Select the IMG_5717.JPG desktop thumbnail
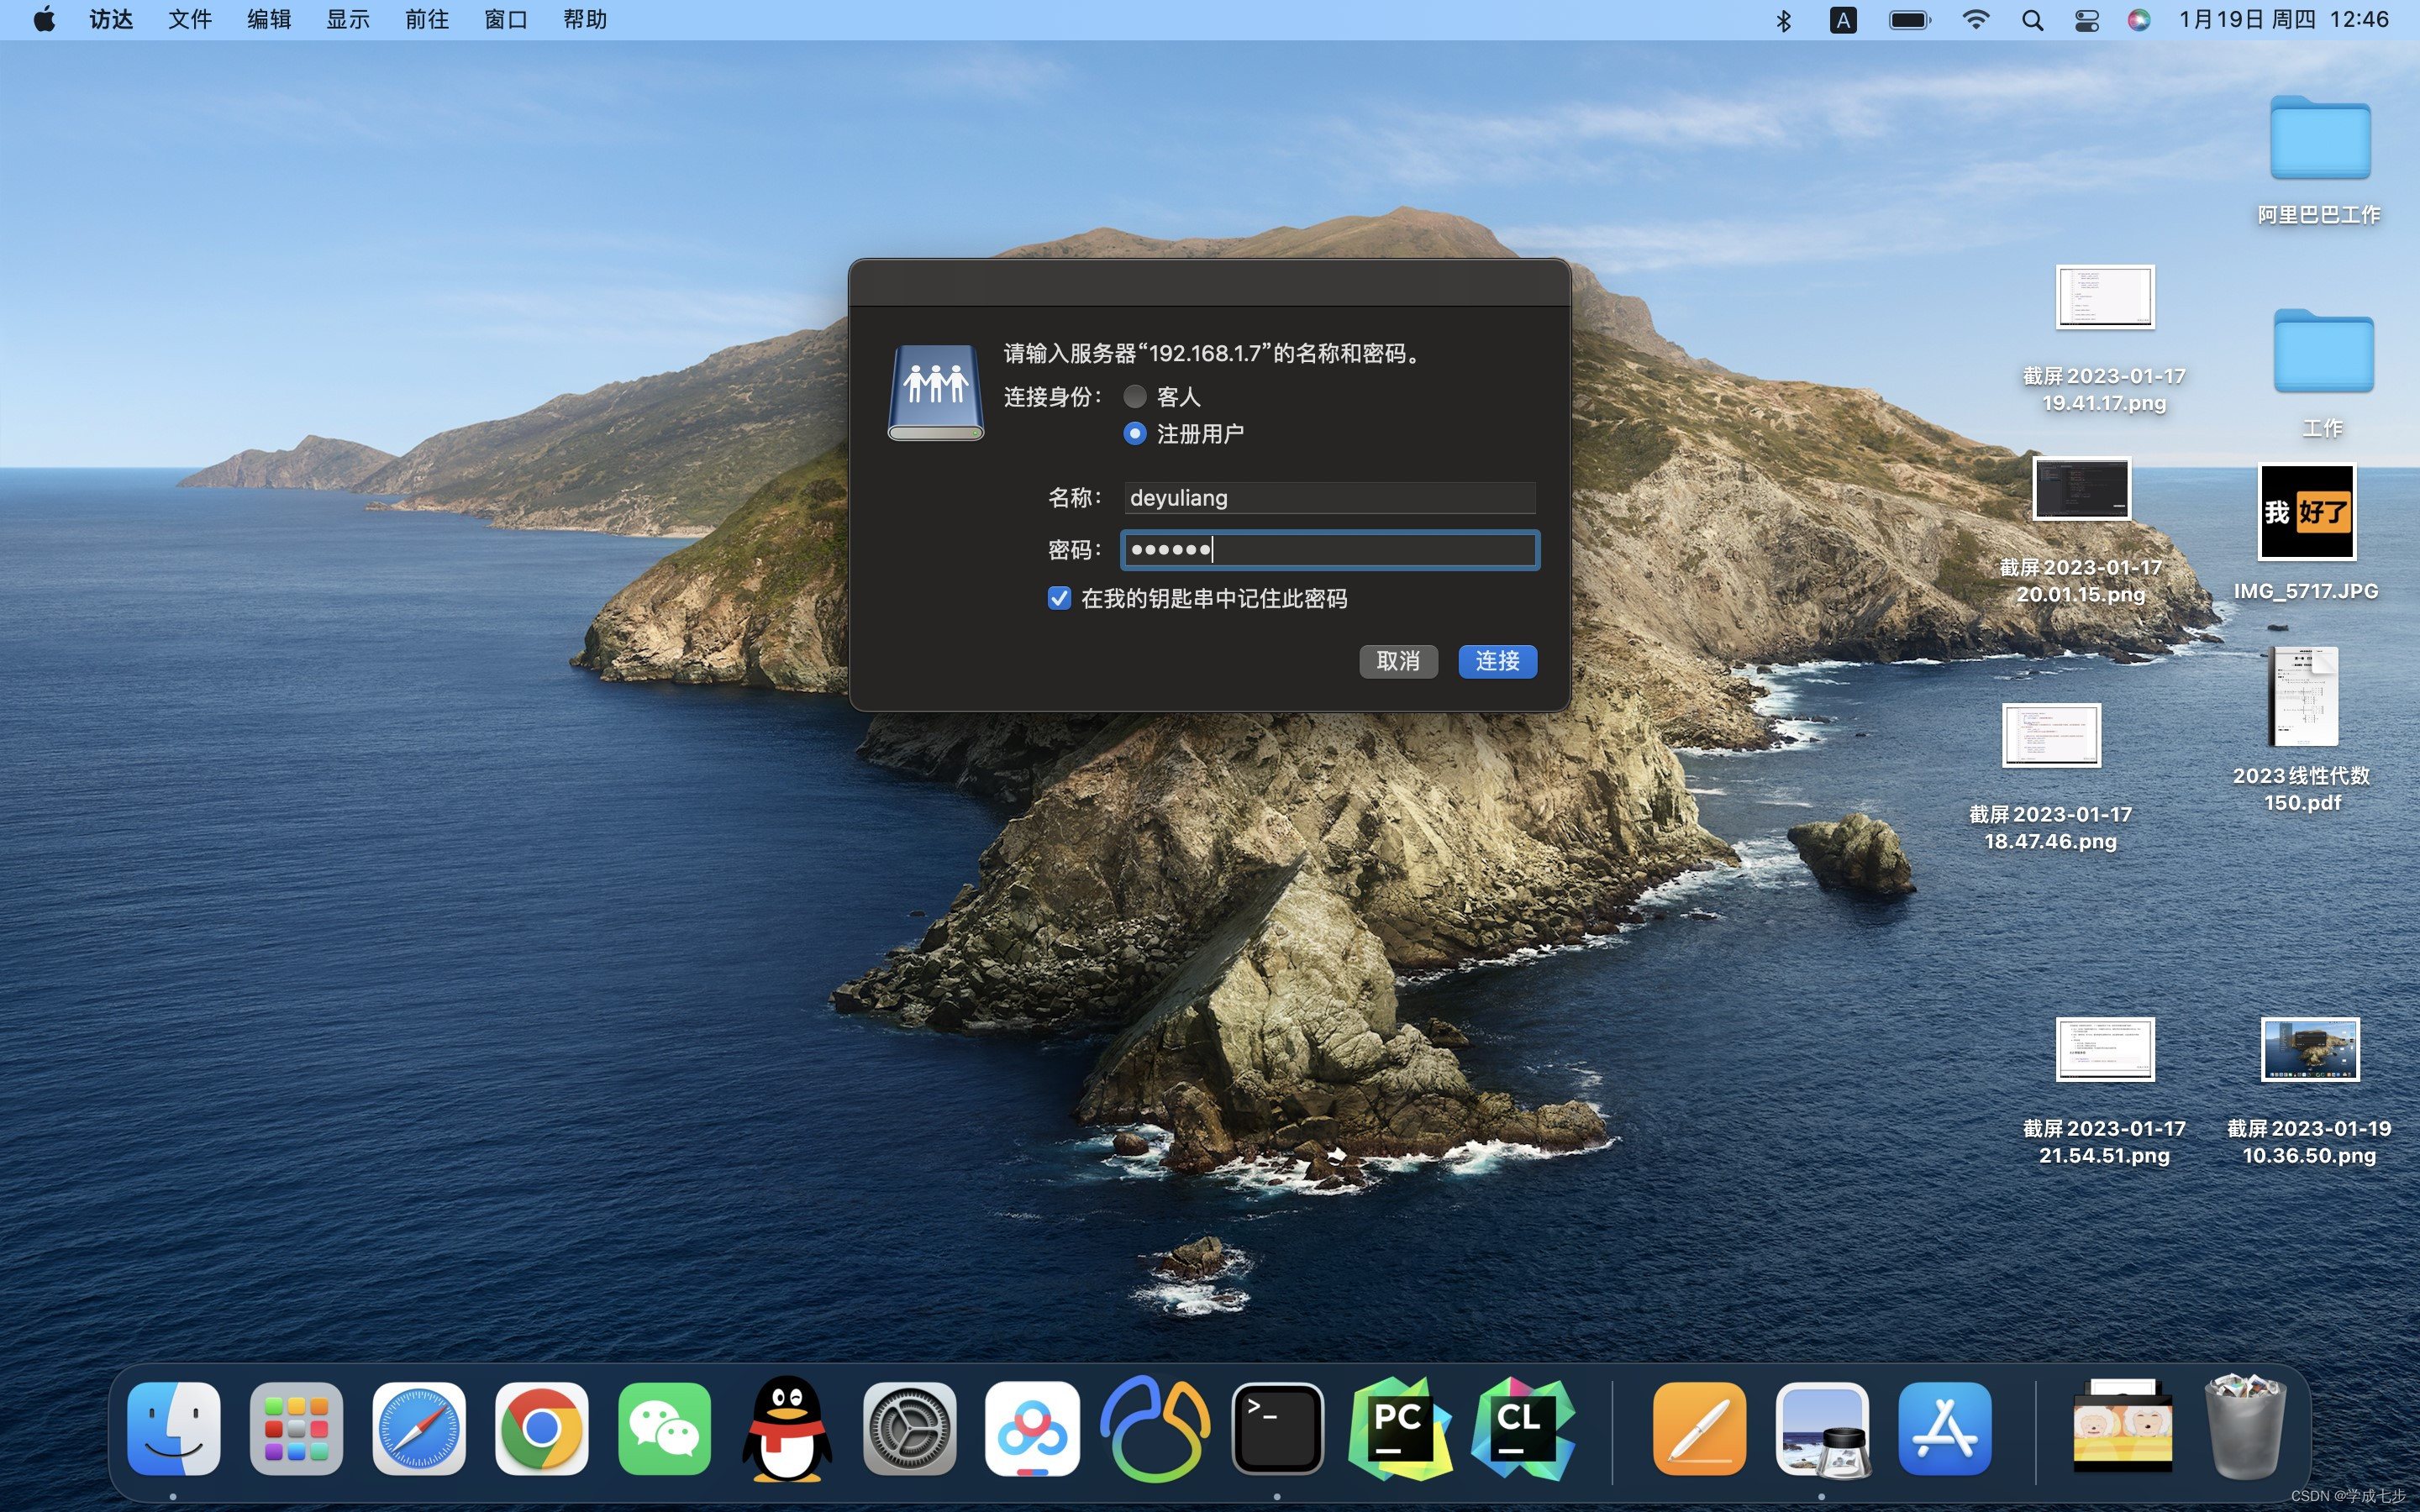Viewport: 2420px width, 1512px height. 2306,512
